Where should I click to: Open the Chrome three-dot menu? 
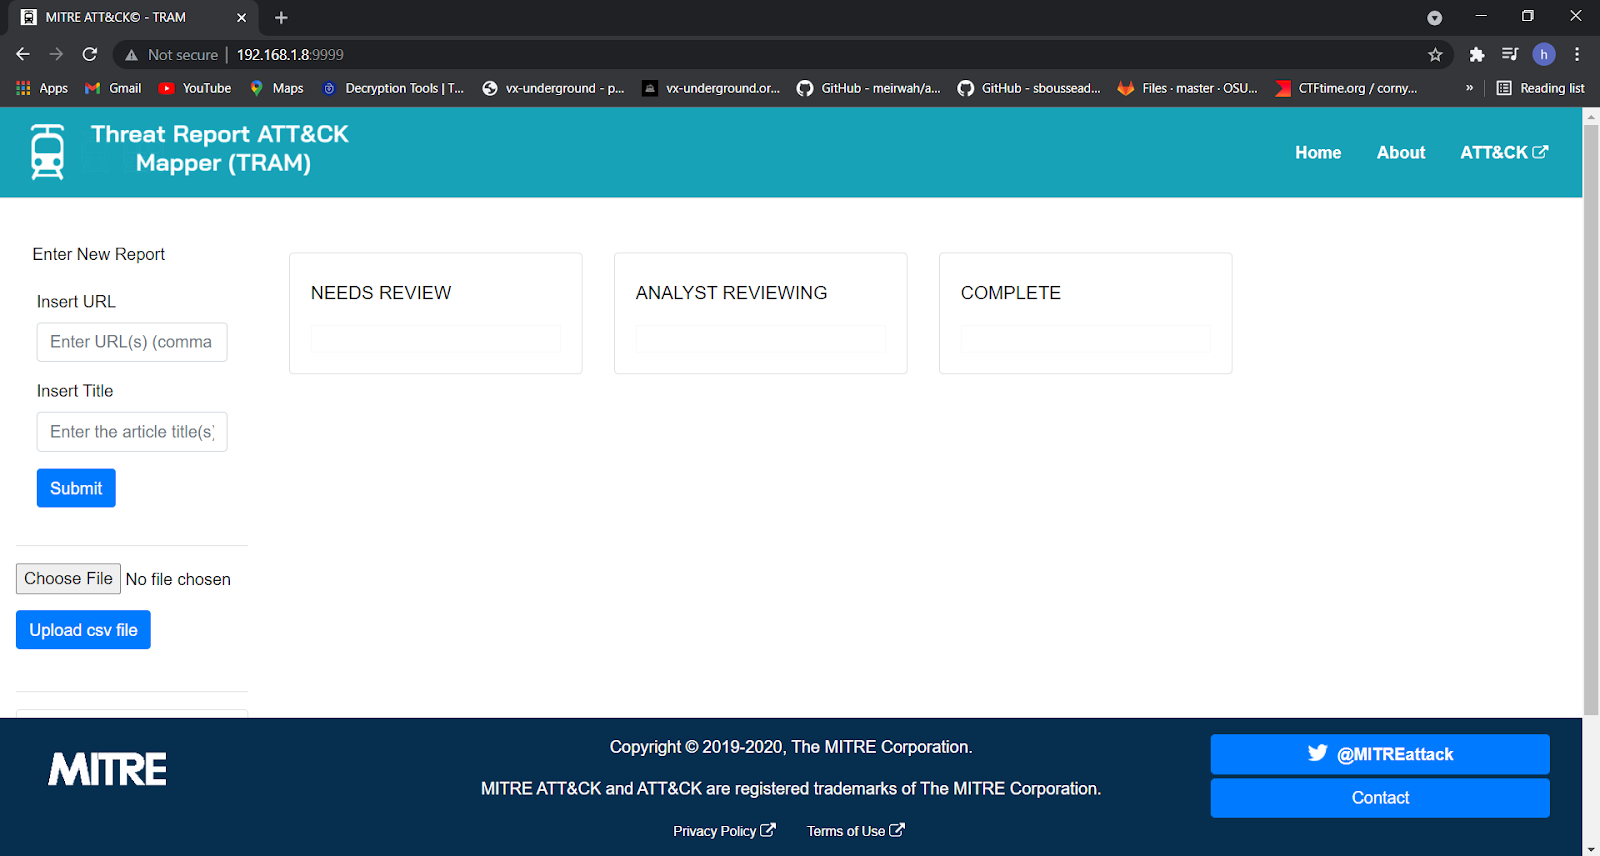[1577, 55]
